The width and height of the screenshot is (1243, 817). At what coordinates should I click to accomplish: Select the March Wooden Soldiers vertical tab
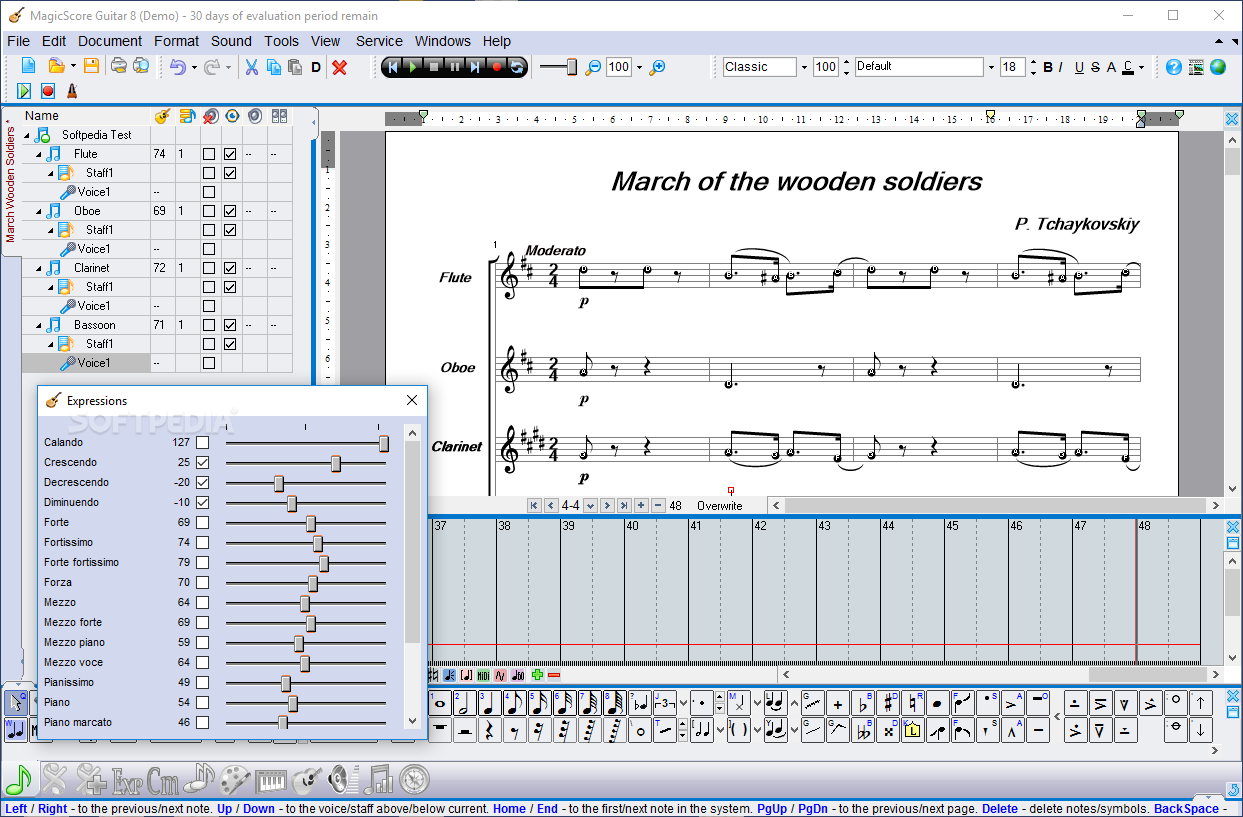[10, 183]
